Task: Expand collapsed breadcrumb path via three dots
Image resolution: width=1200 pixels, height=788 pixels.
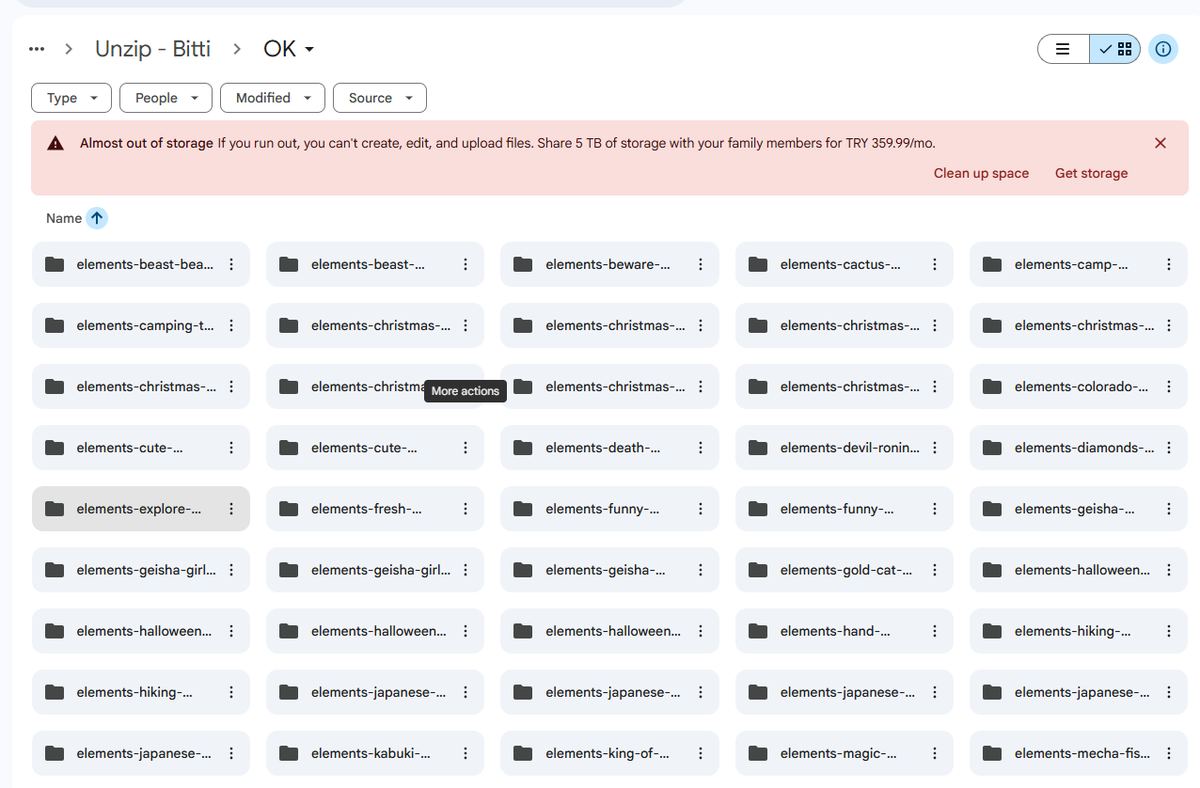Action: click(x=37, y=49)
